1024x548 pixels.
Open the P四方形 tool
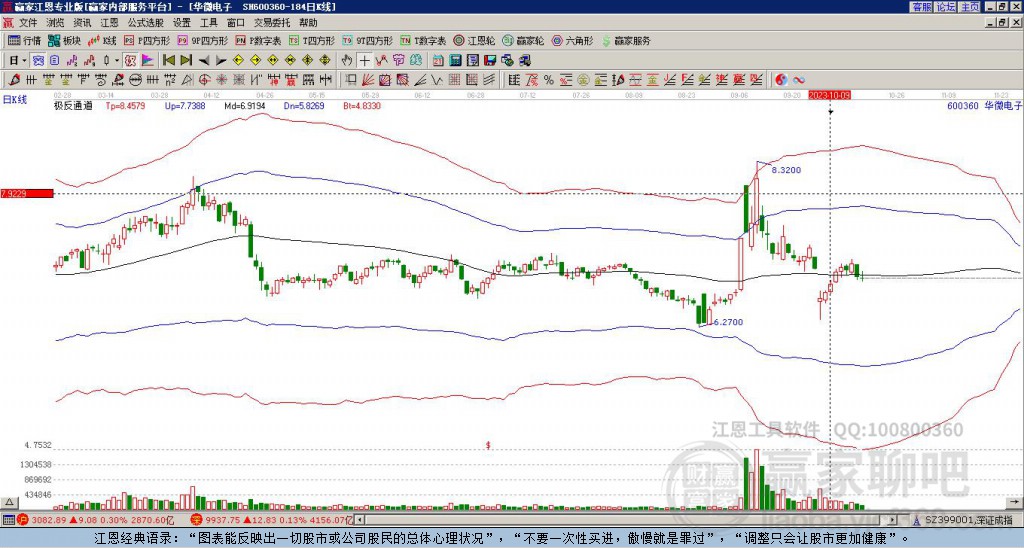click(x=147, y=40)
